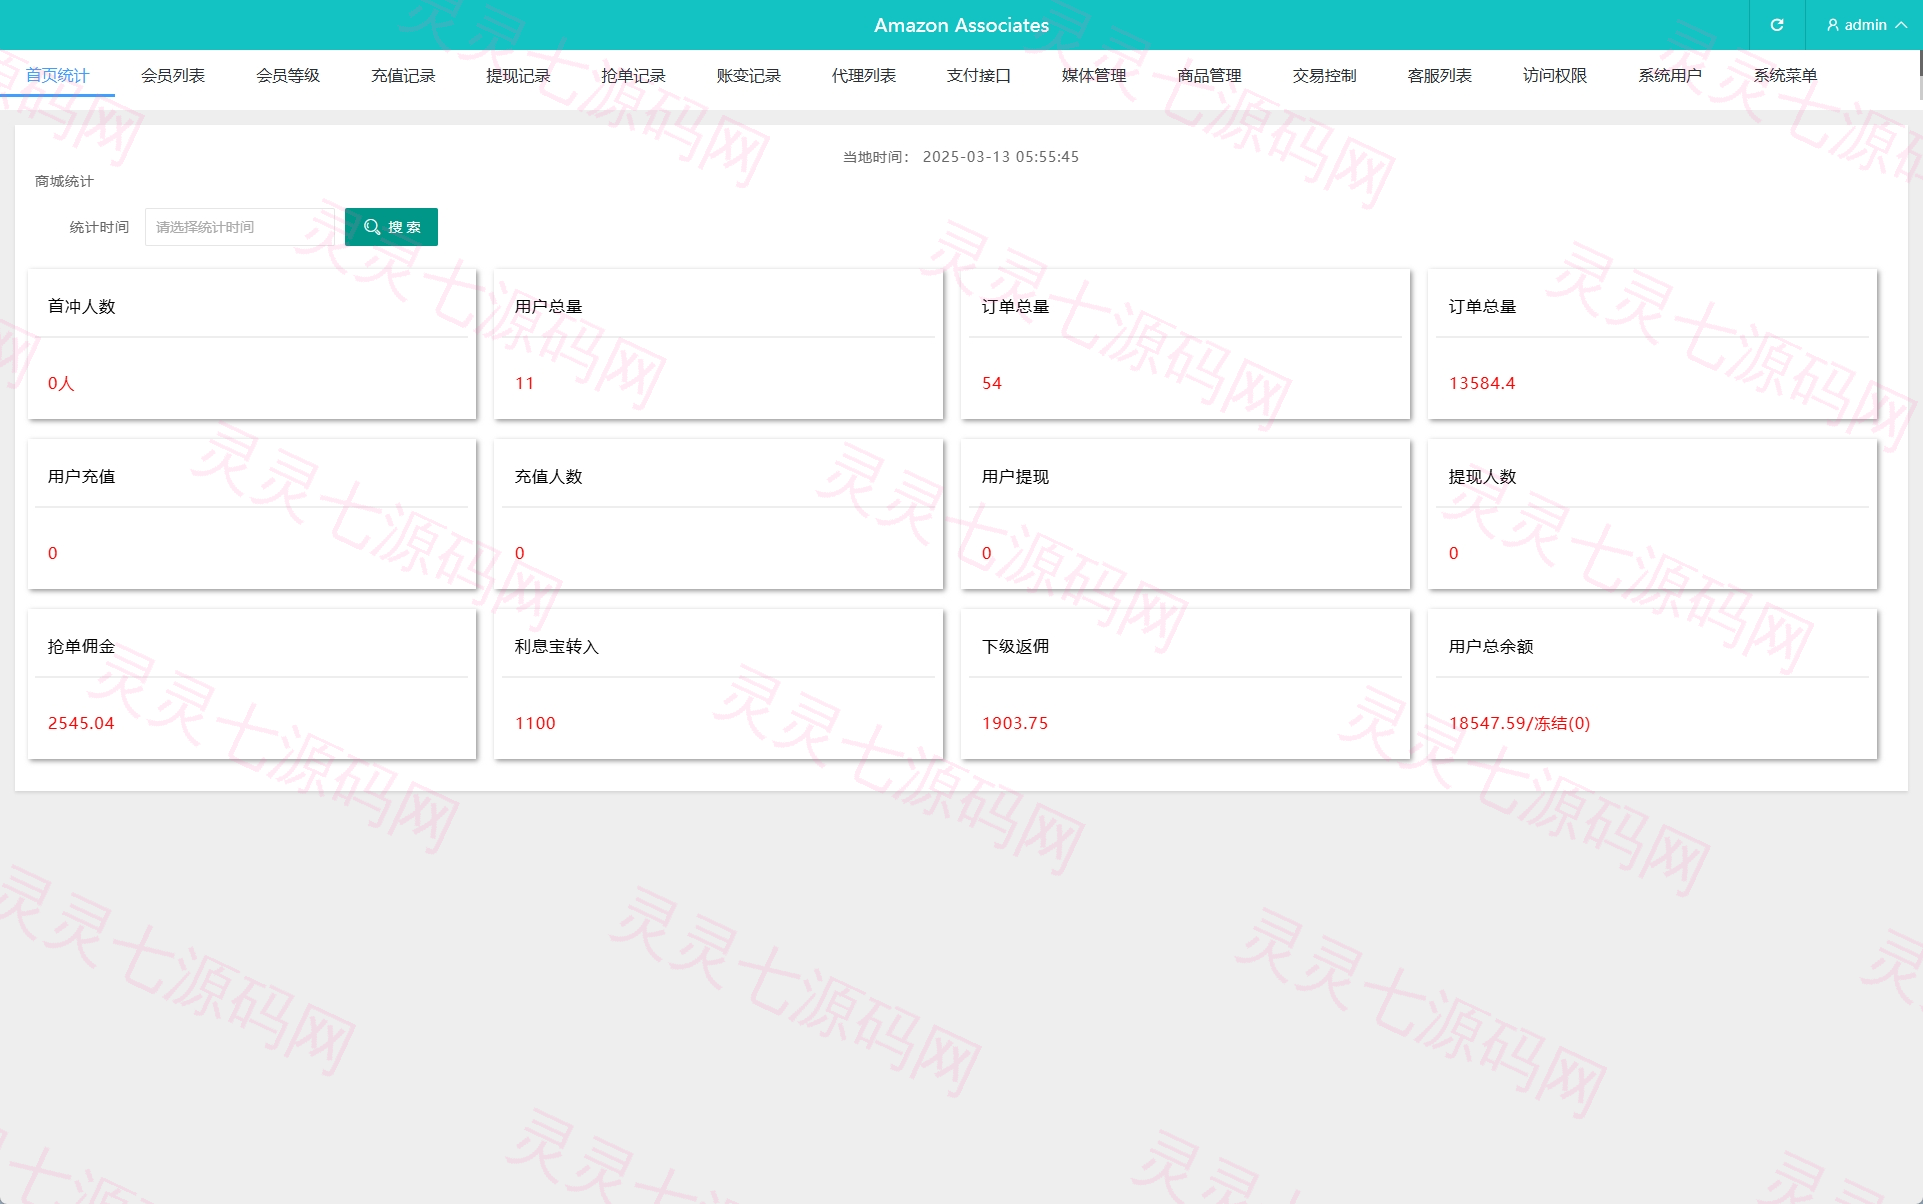Select the 商品管理 tab
Screen dimensions: 1923x1204
[x=1209, y=75]
